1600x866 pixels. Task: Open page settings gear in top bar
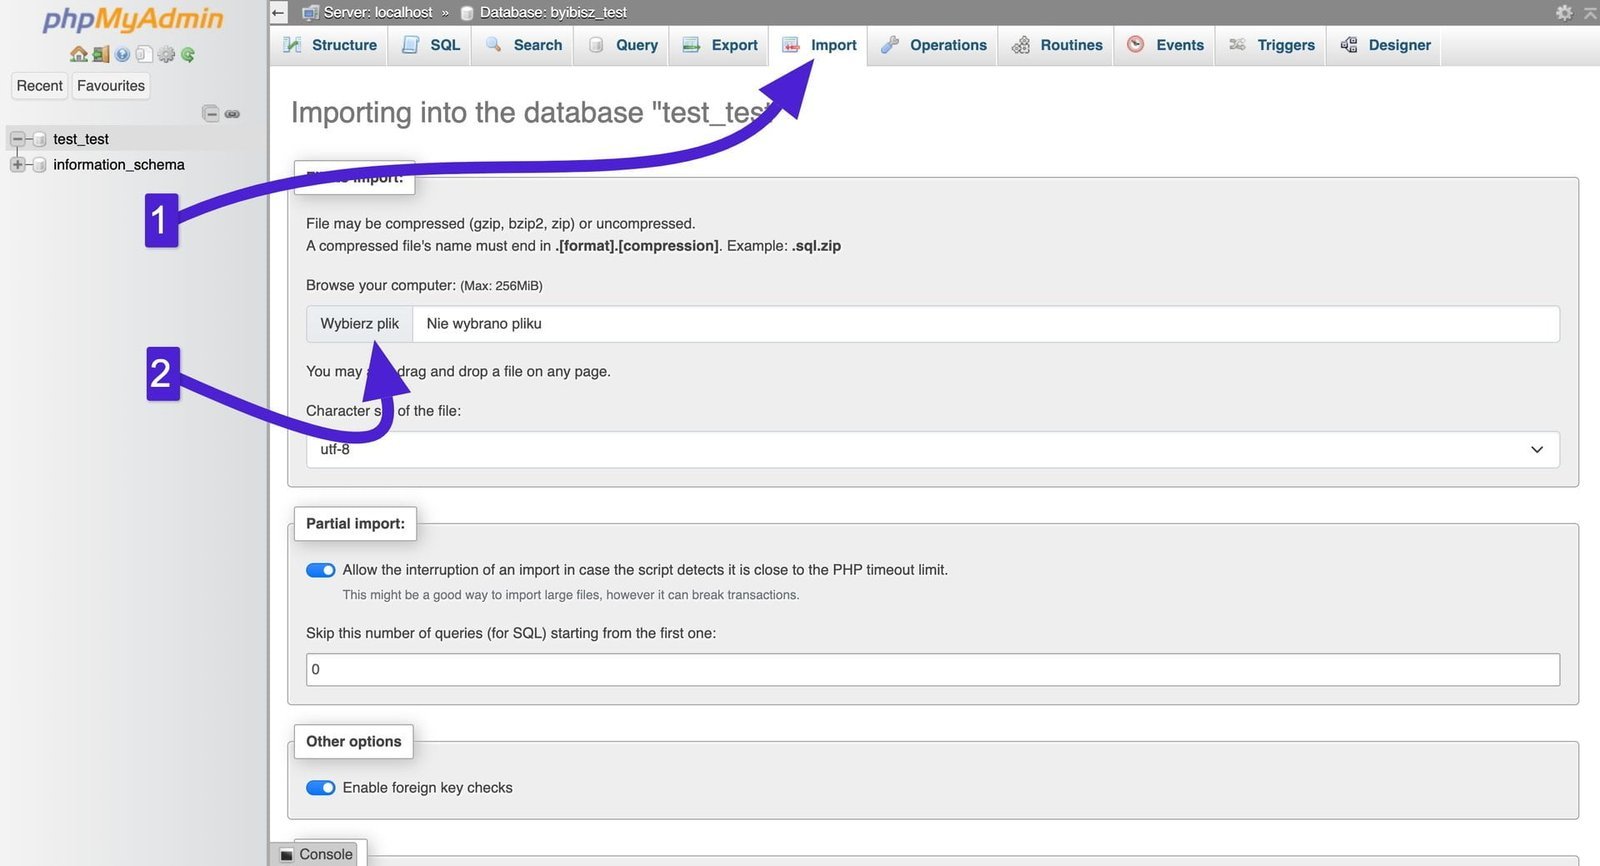(1564, 12)
